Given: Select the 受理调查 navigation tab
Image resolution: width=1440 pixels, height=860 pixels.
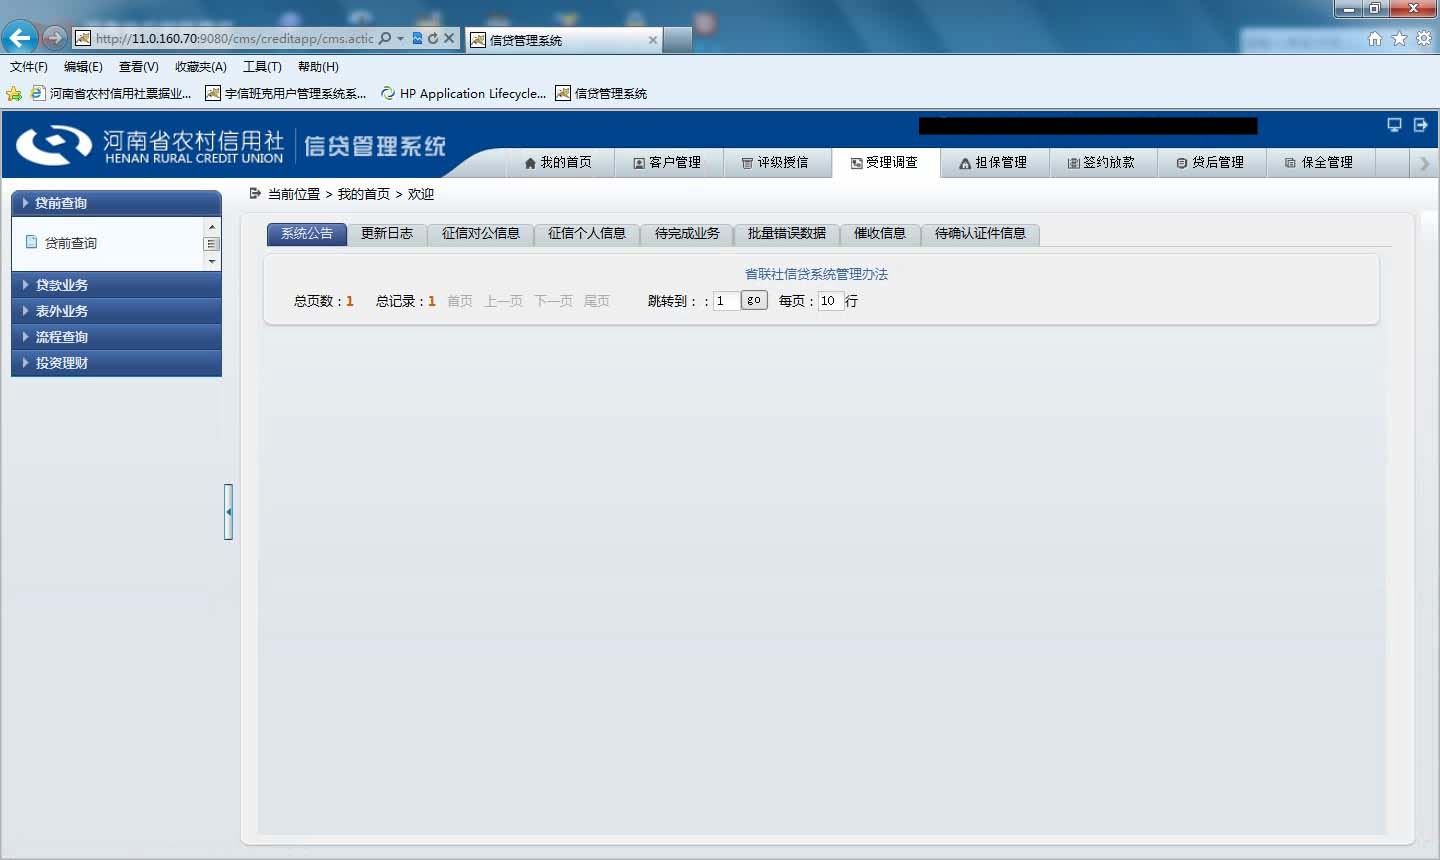Looking at the screenshot, I should (885, 162).
